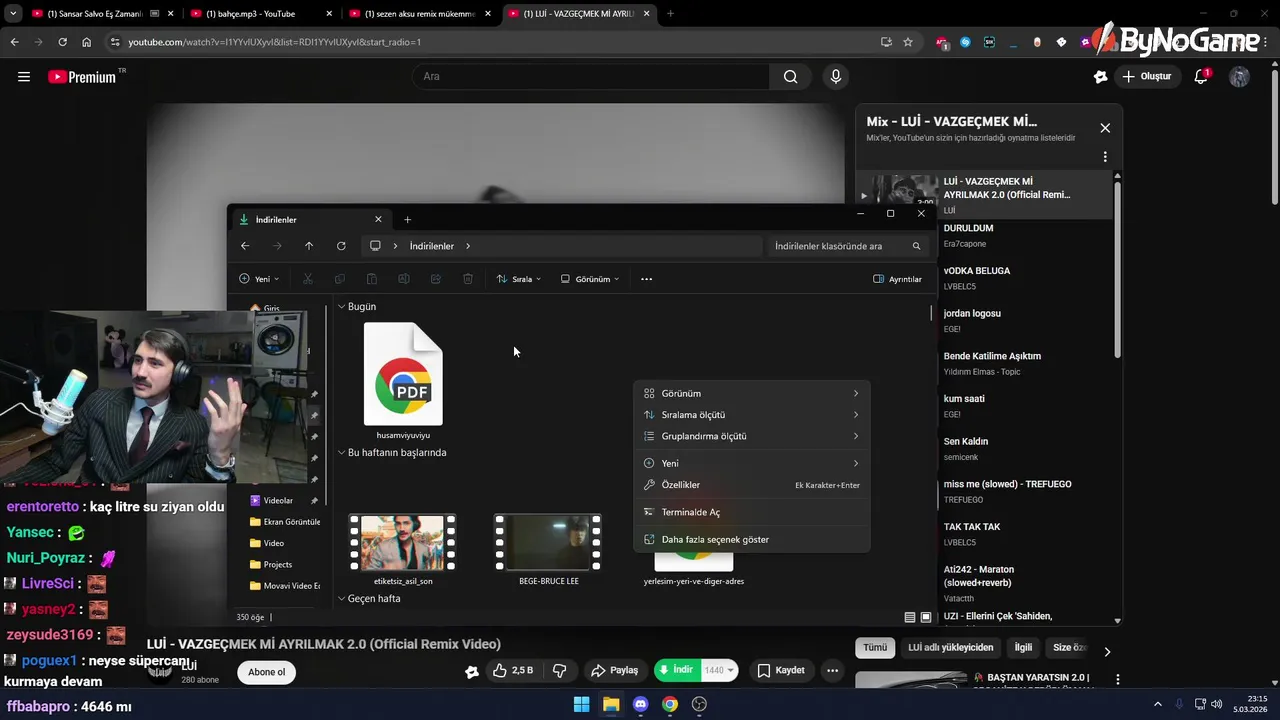
Task: Open more actions (…) under the video
Action: pos(832,671)
